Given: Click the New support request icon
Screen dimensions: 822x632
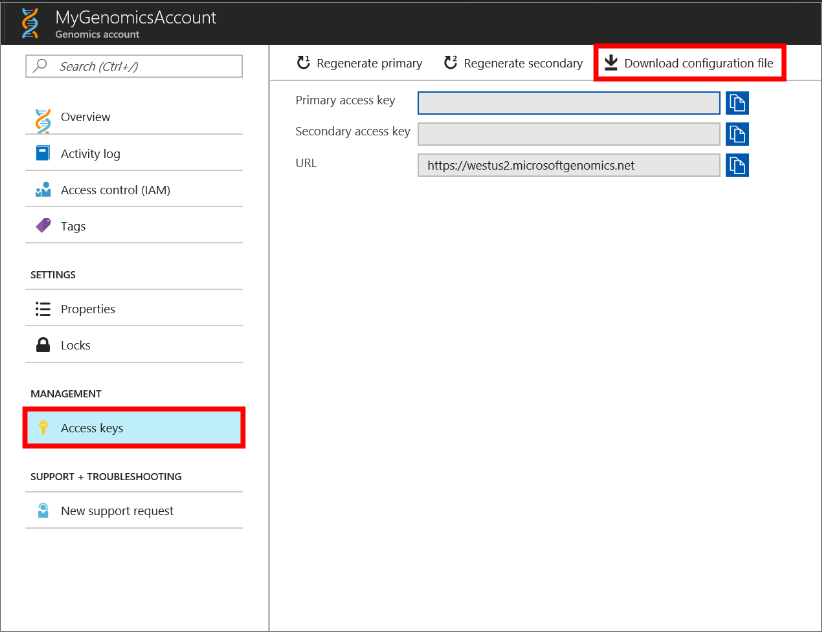Looking at the screenshot, I should (43, 510).
